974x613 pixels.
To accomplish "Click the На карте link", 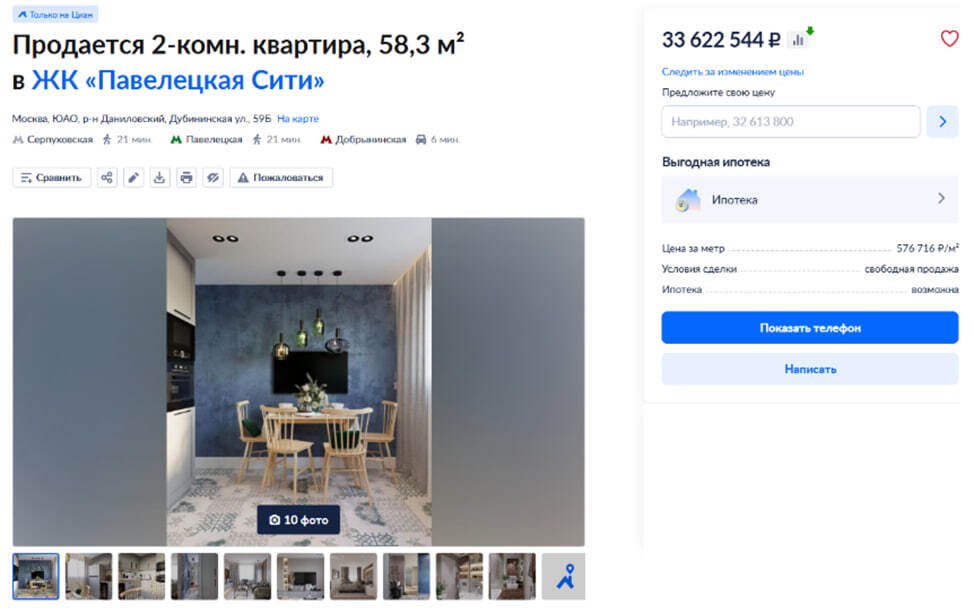I will tap(298, 119).
